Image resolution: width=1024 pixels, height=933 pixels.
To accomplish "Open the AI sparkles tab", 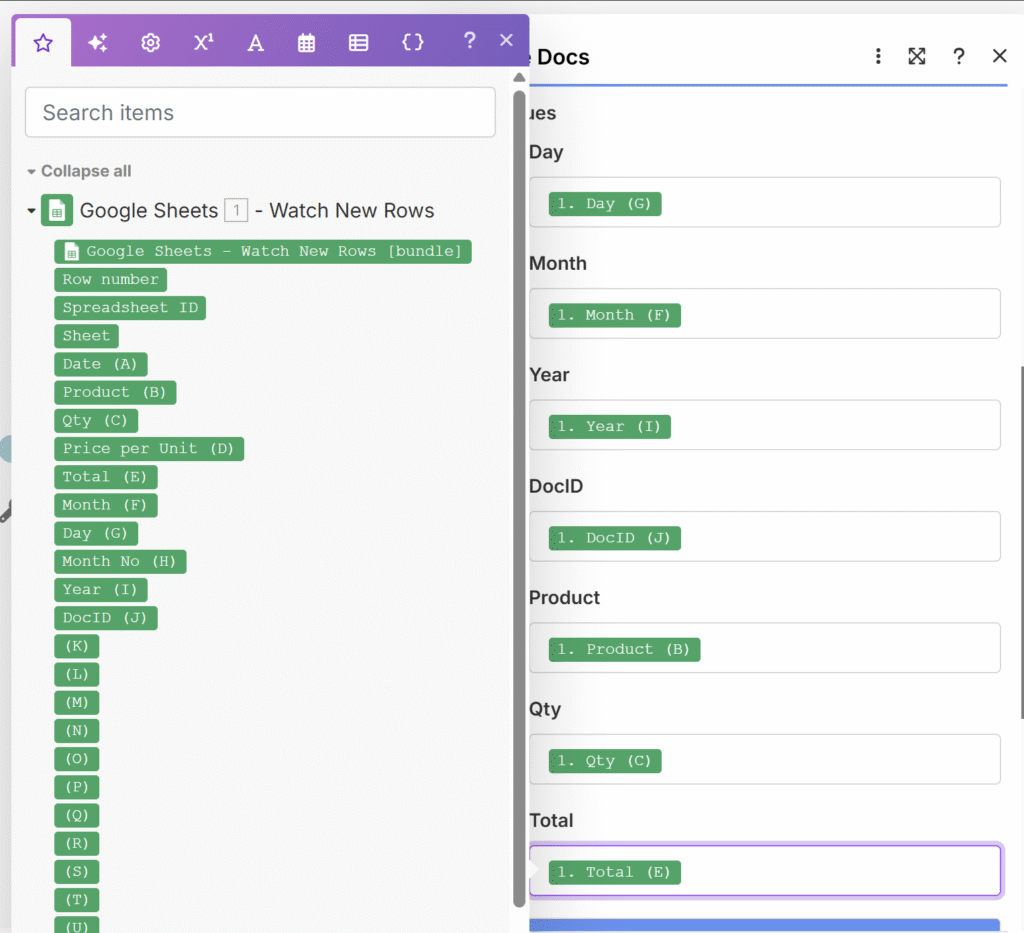I will pyautogui.click(x=97, y=43).
